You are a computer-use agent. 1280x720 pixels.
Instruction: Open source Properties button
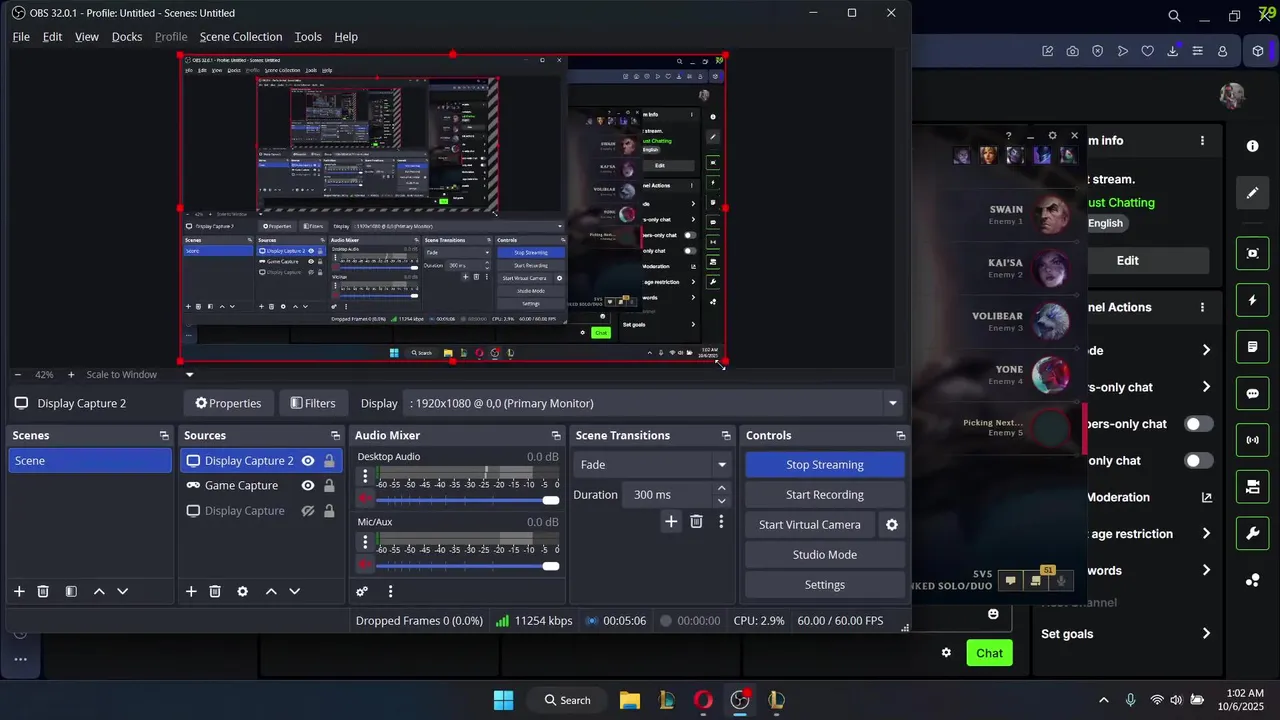coord(228,403)
